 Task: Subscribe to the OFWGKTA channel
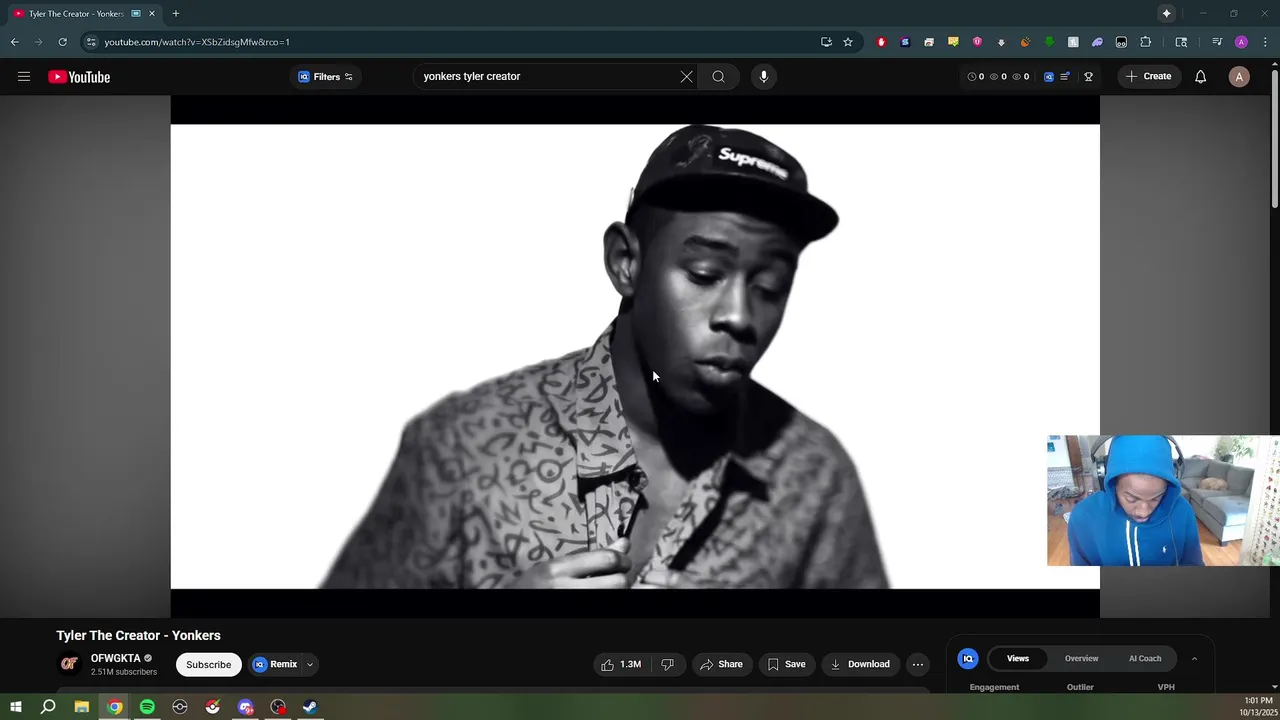coord(208,665)
